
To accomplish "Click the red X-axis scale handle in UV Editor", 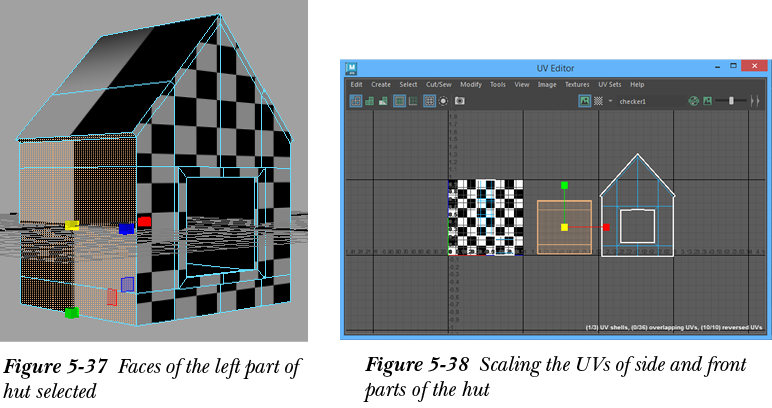I will (x=606, y=227).
